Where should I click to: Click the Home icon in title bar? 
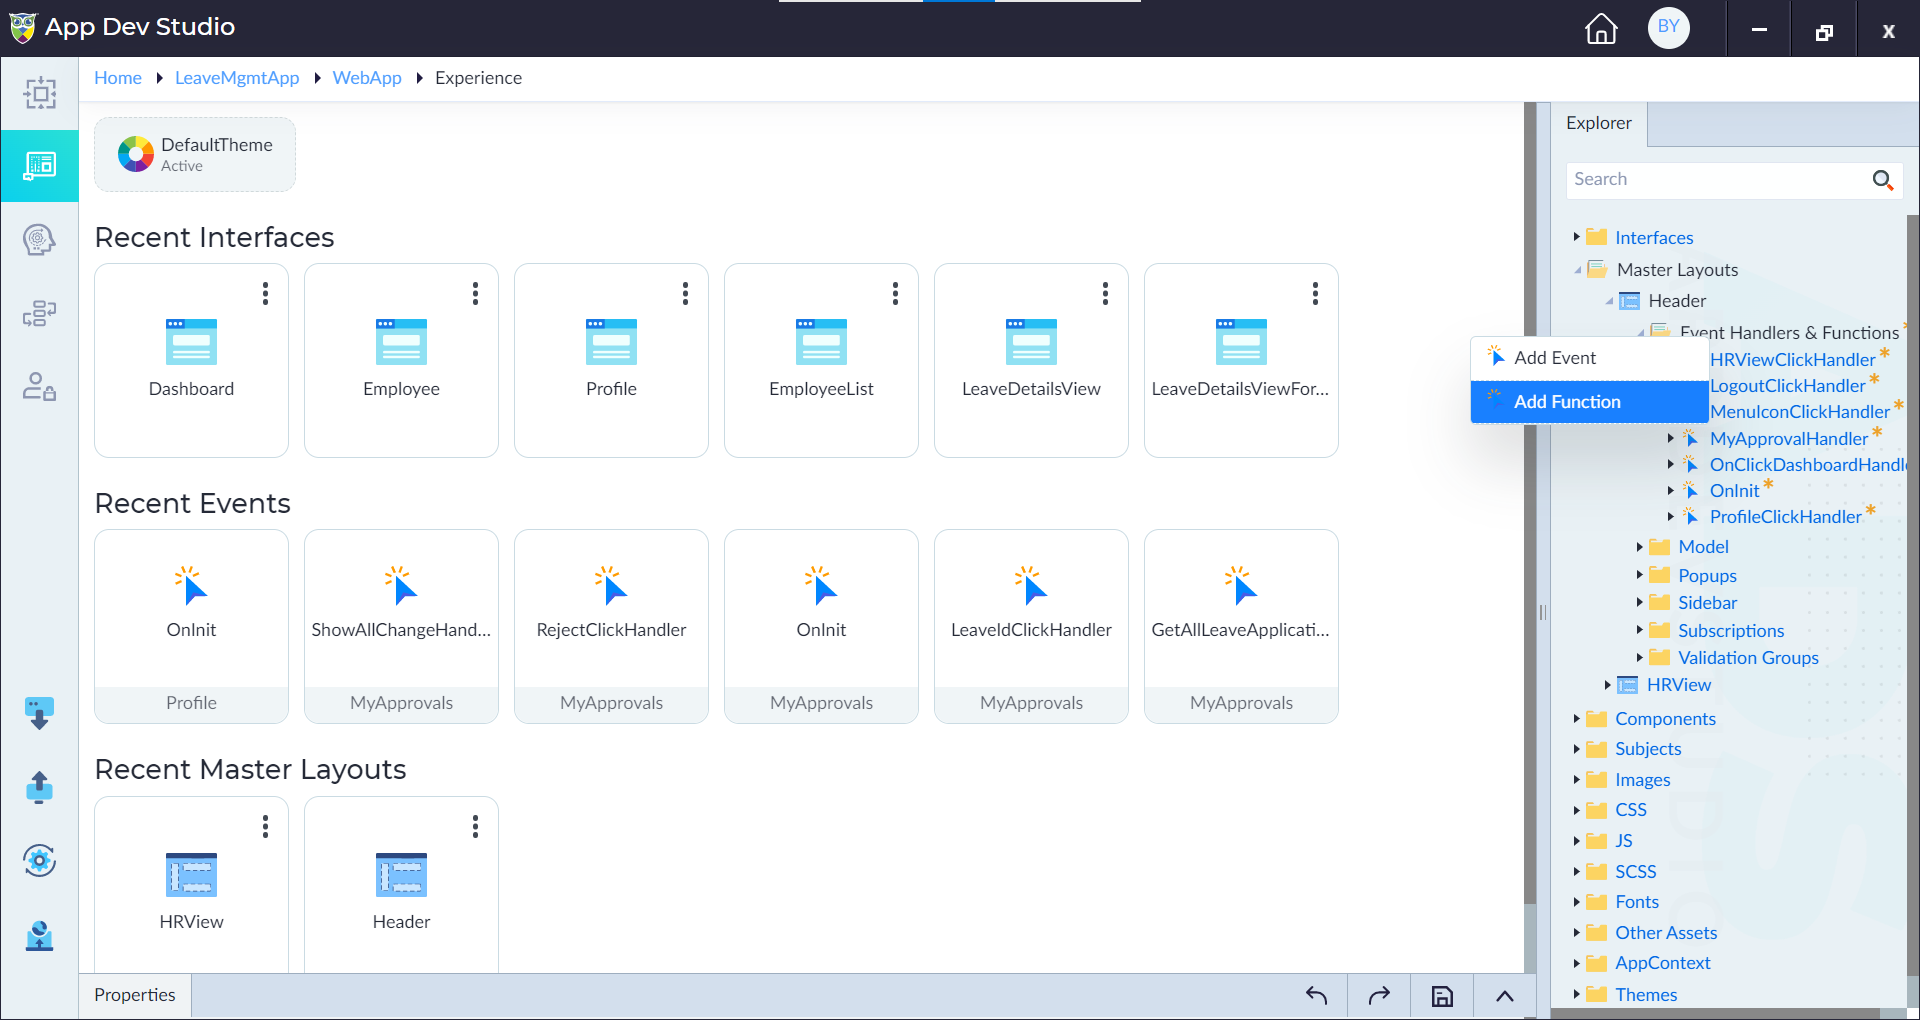pyautogui.click(x=1601, y=28)
